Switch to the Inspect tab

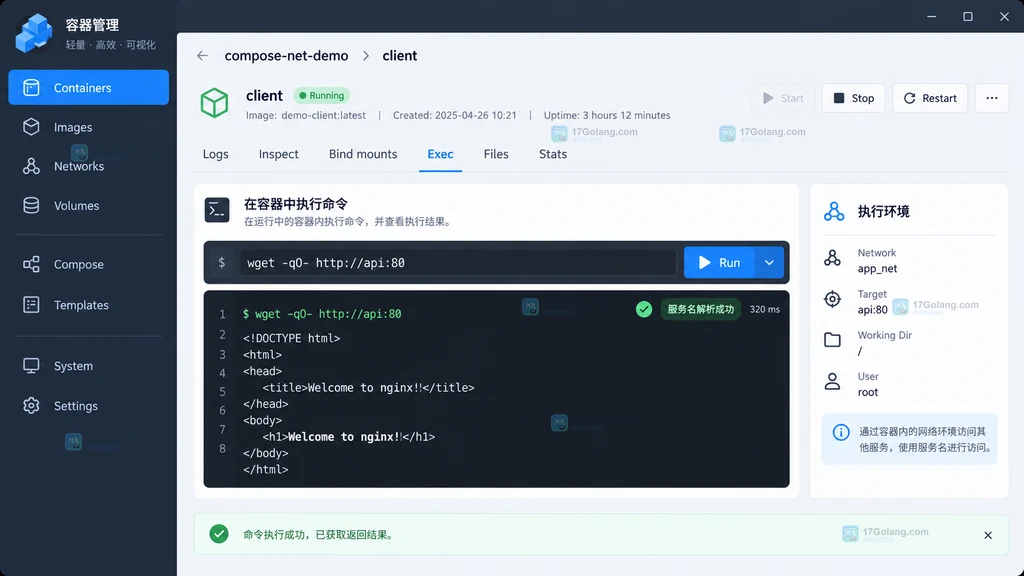coord(278,154)
